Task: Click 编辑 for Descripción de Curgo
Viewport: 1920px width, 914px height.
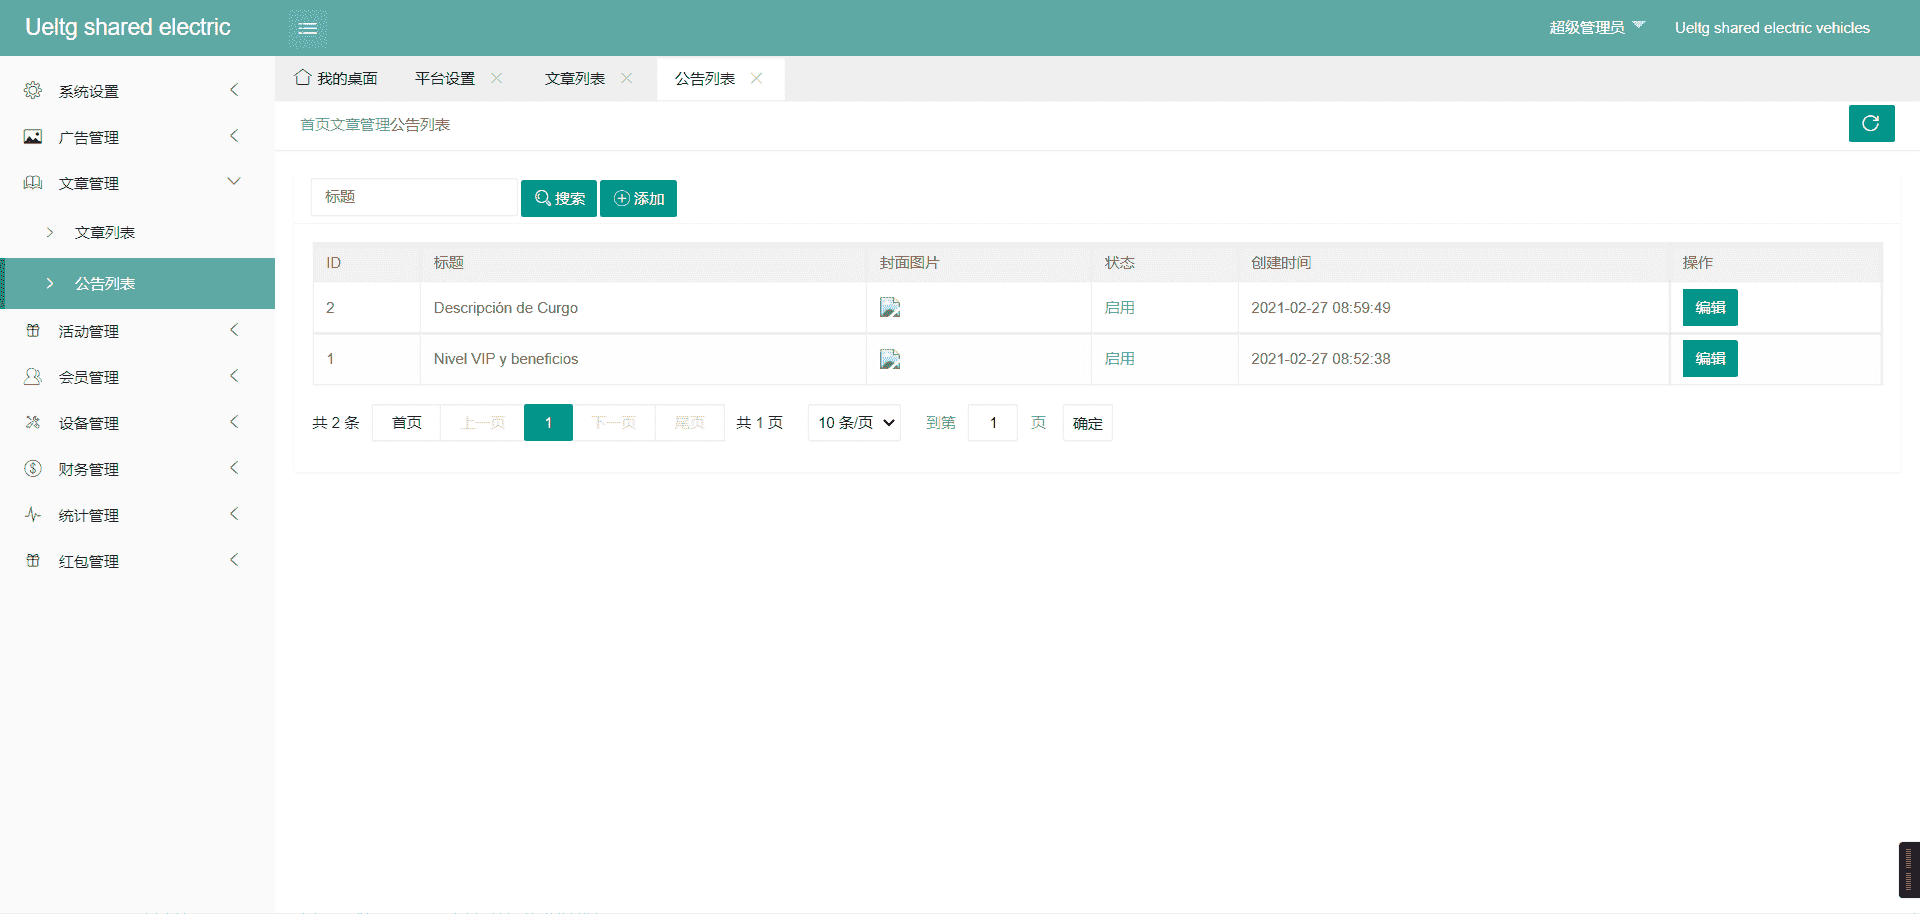Action: pyautogui.click(x=1710, y=308)
